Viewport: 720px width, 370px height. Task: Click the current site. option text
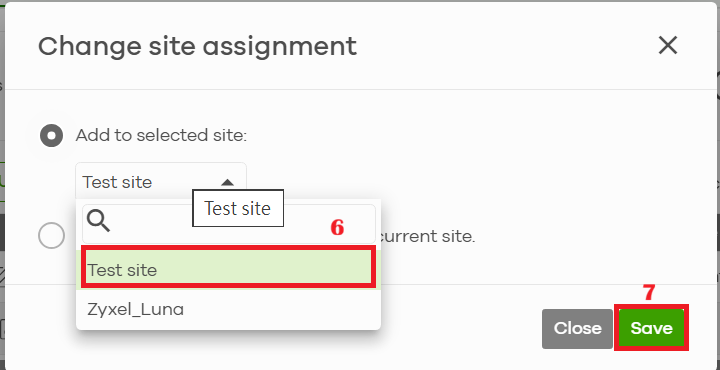427,237
